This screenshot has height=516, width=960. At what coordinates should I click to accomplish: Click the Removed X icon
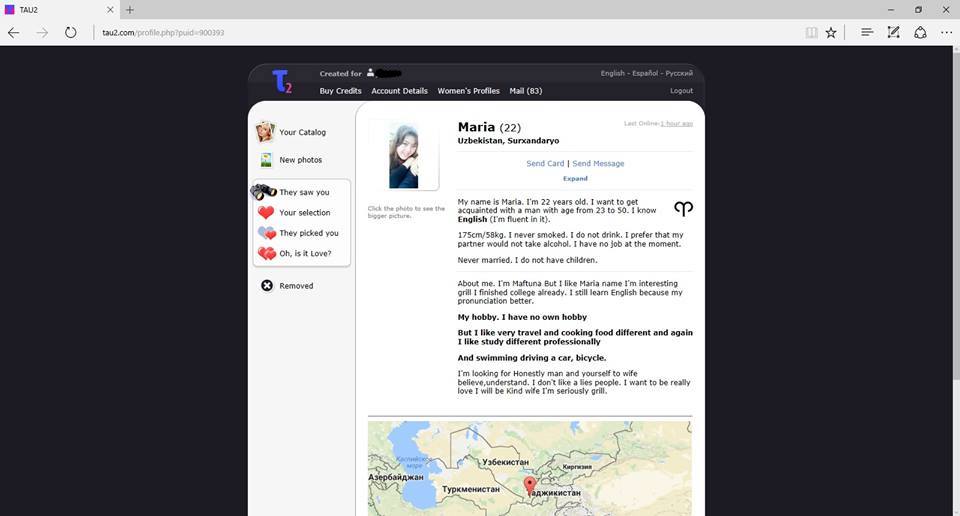tap(267, 286)
